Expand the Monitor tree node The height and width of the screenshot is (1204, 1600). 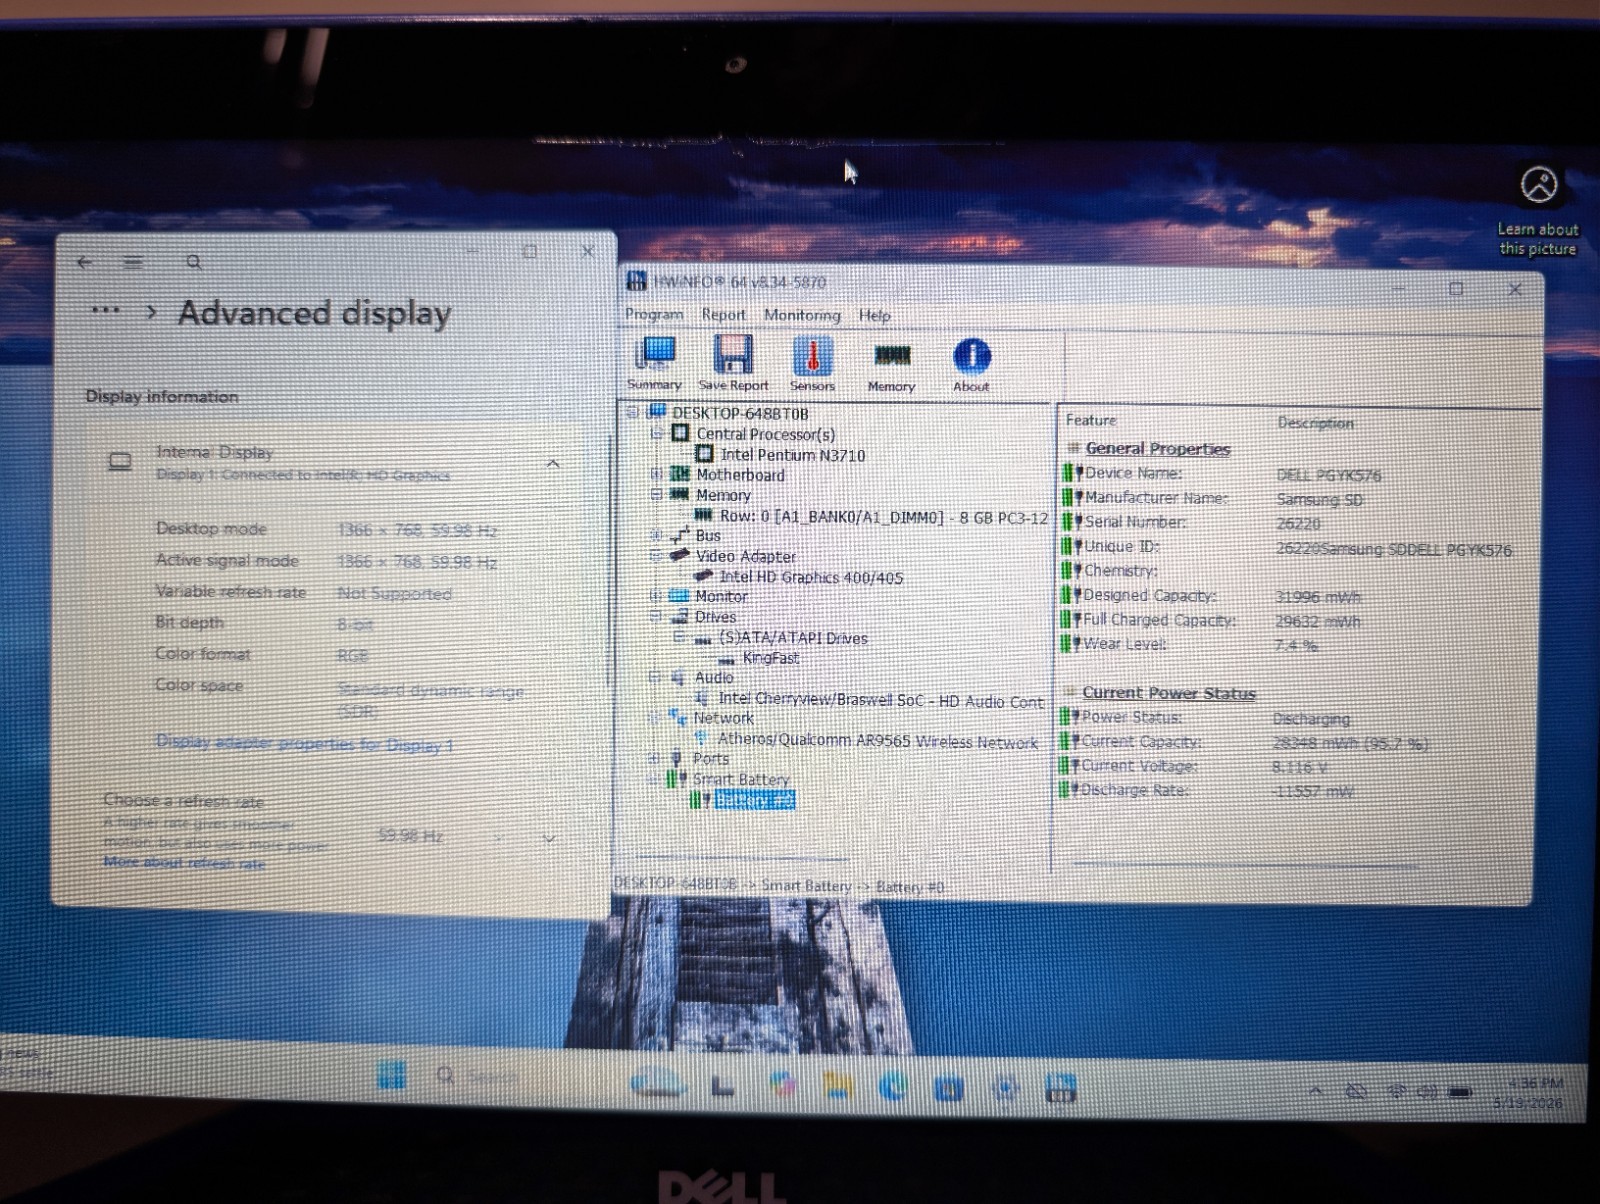(x=657, y=596)
